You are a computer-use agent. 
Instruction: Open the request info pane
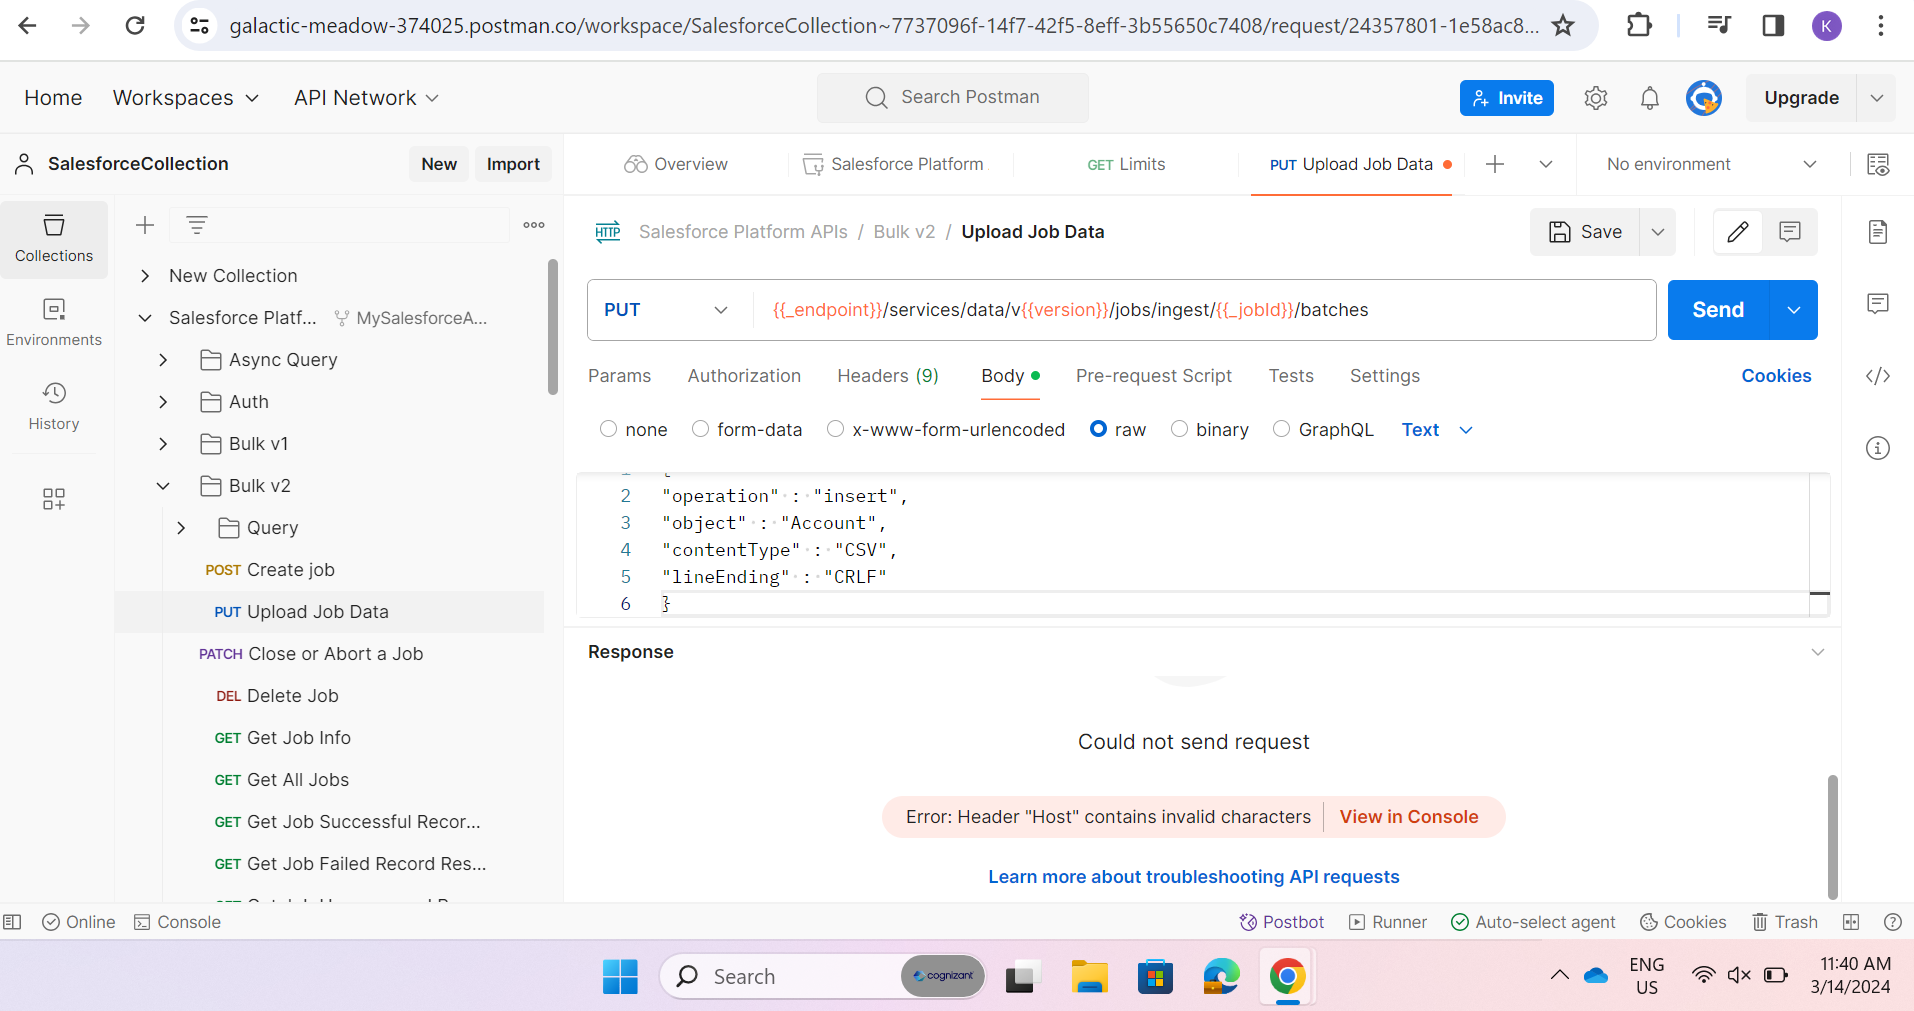(x=1878, y=448)
